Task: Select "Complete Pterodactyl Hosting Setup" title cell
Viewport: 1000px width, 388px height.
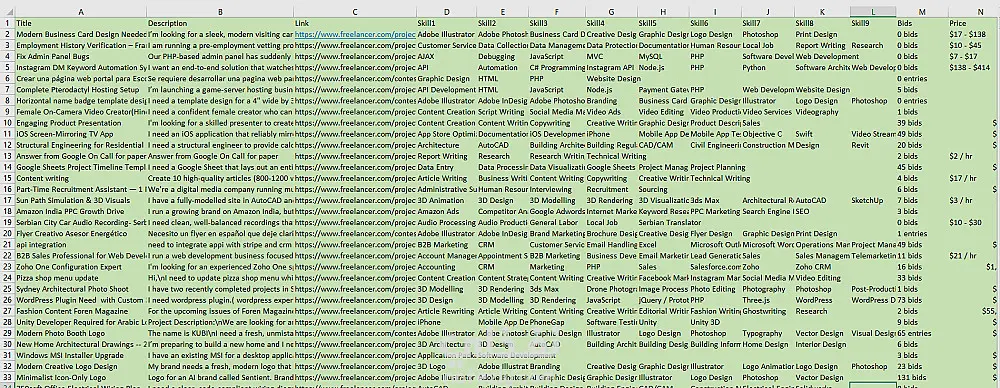Action: pos(81,90)
